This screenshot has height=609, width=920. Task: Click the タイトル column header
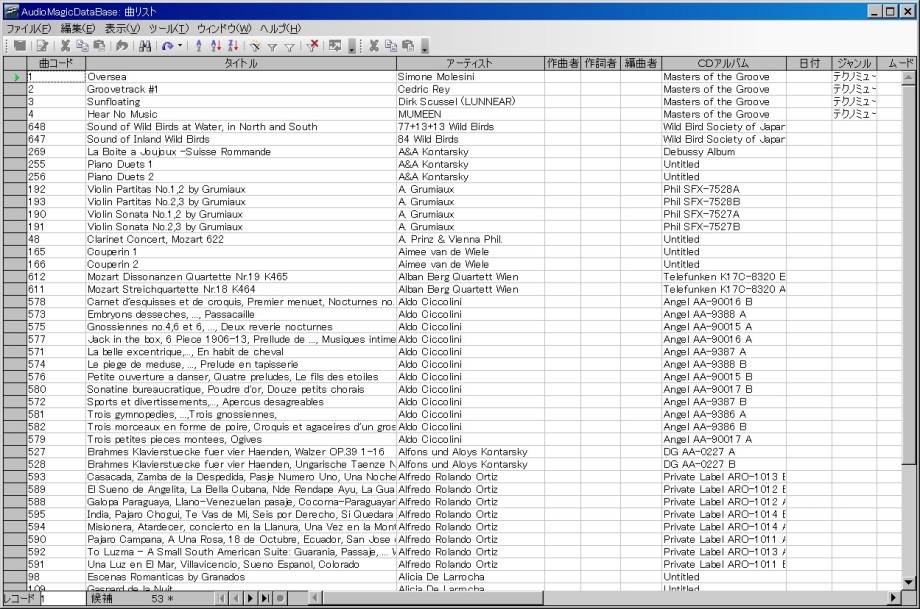click(x=241, y=63)
